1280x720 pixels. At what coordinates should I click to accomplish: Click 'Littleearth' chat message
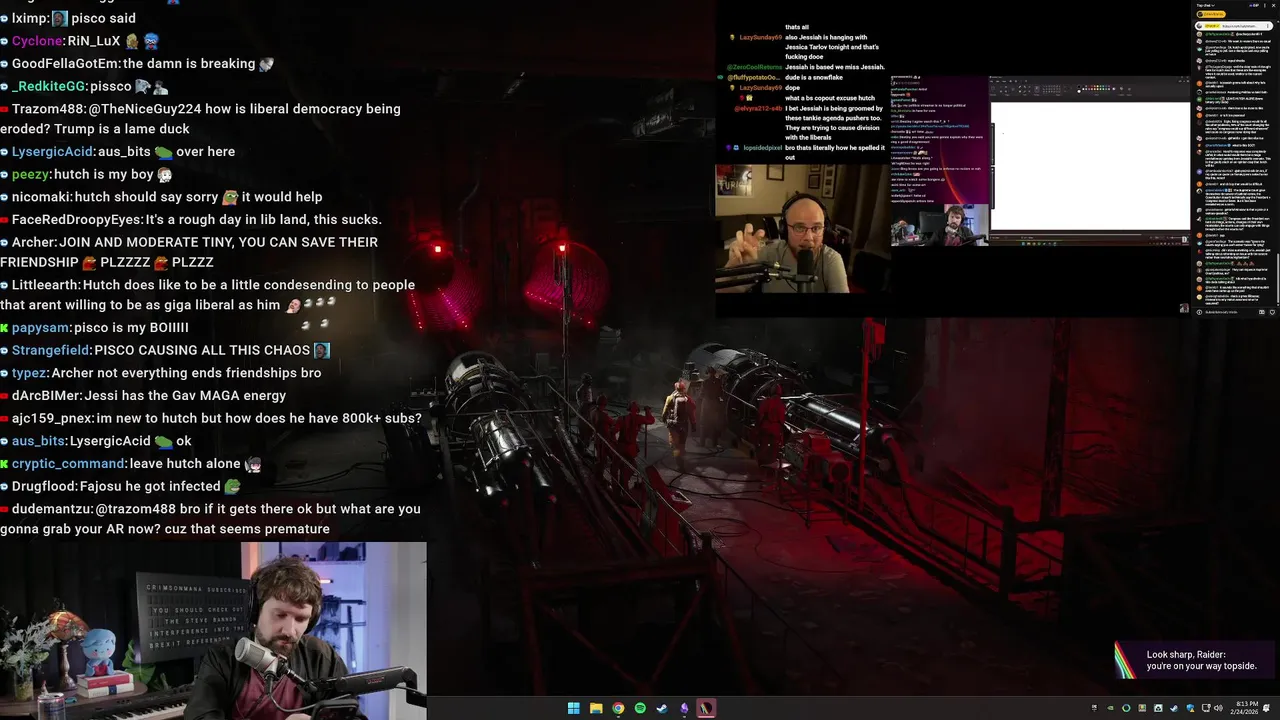click(x=207, y=295)
